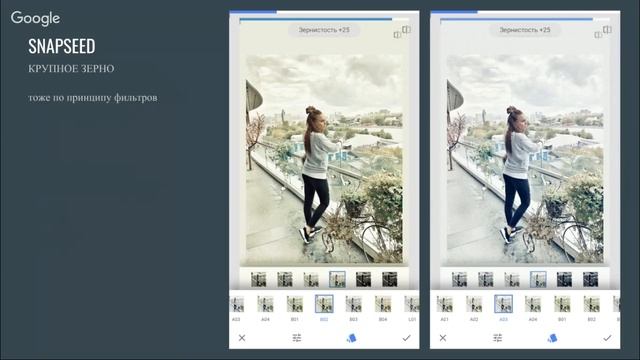Tap the main photo preview on right phone
Viewport: 640px width, 360px height.
tap(525, 158)
